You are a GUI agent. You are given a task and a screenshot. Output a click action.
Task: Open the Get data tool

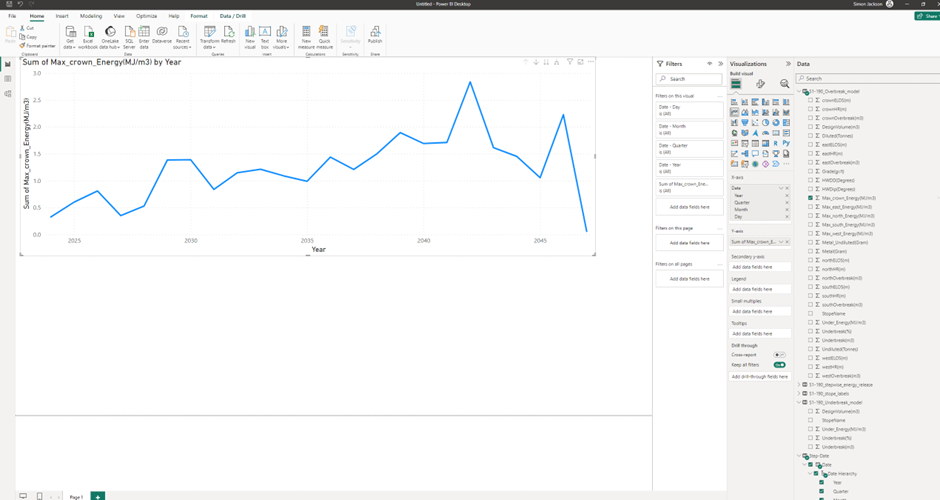click(70, 37)
